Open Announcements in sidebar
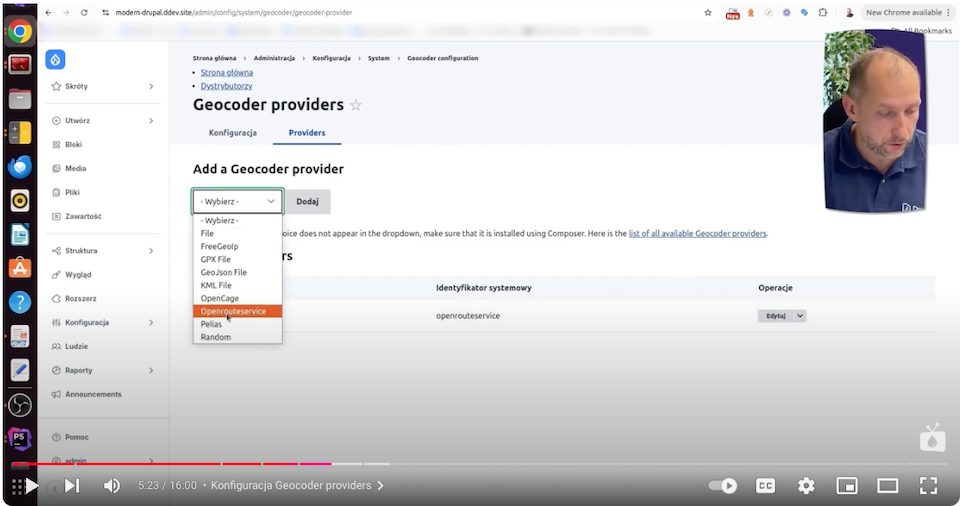 93,394
